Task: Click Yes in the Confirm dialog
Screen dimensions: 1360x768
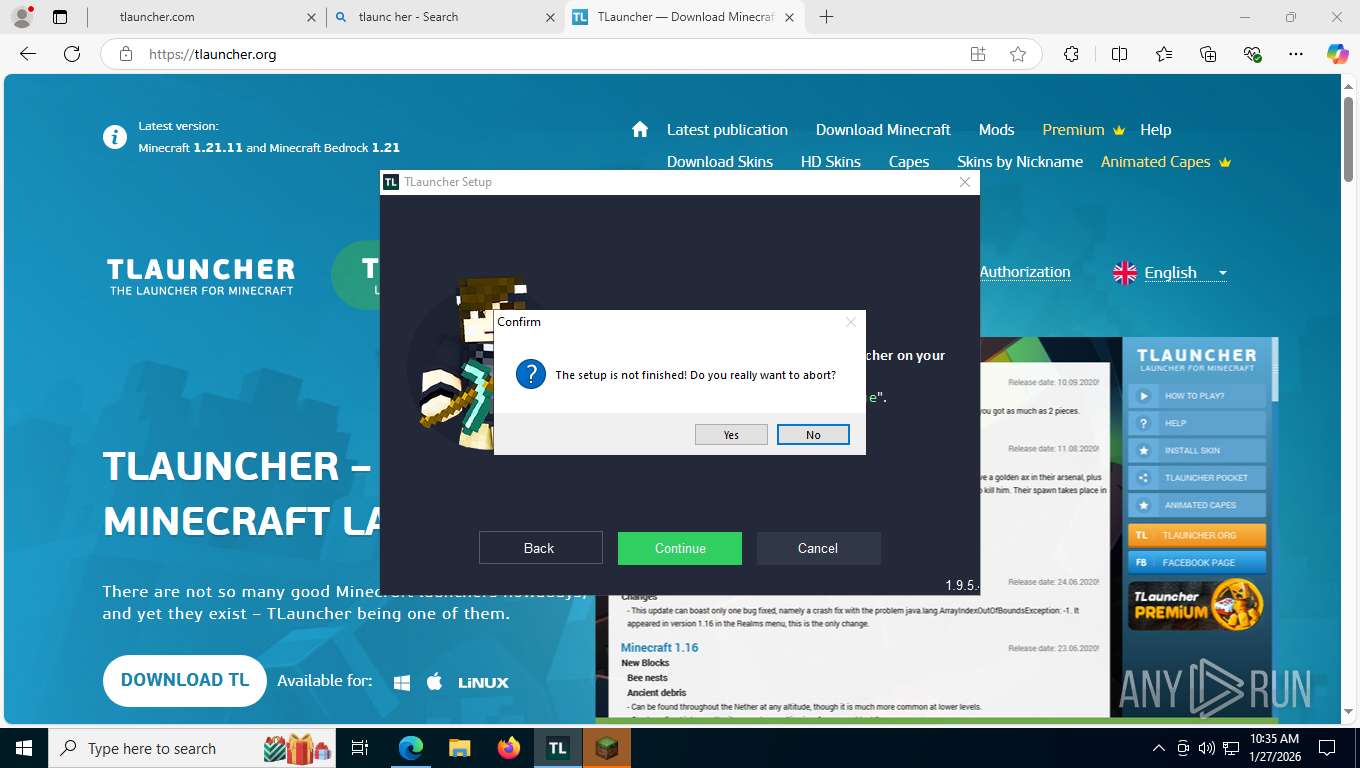Action: (731, 435)
